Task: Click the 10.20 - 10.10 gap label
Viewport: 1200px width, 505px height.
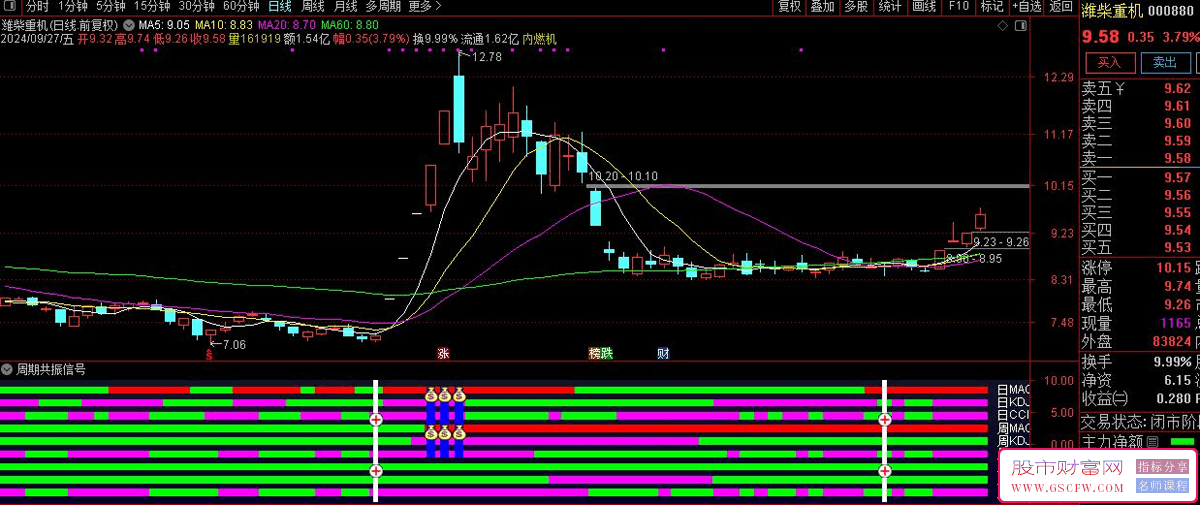Action: [624, 176]
